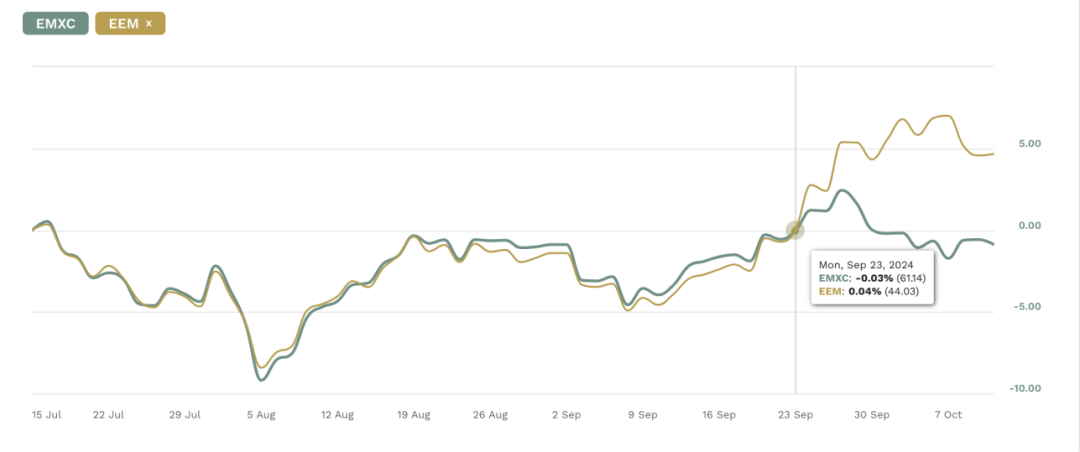Remove EEM using its x icon
1080x452 pixels.
pos(149,23)
